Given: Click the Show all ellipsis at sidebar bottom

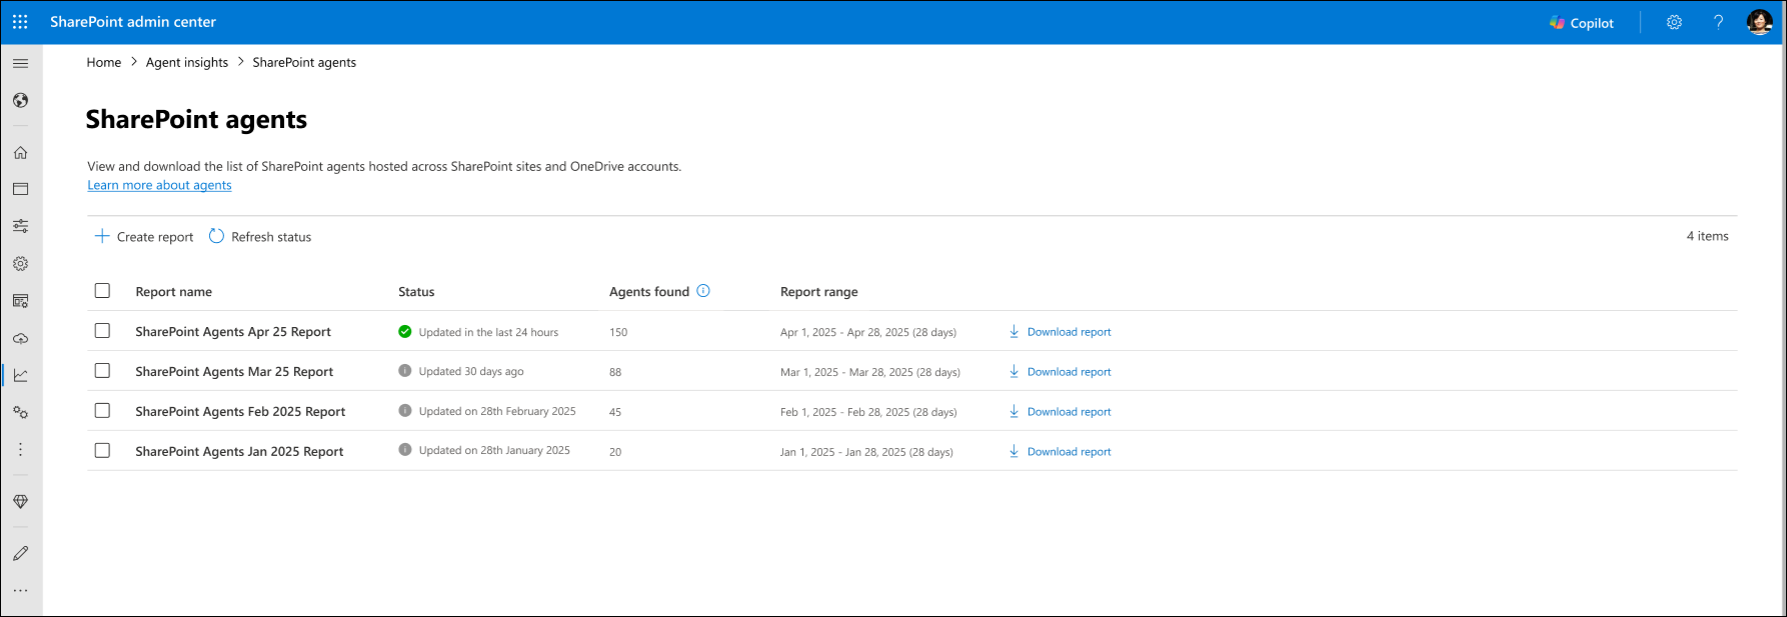Looking at the screenshot, I should coord(20,591).
